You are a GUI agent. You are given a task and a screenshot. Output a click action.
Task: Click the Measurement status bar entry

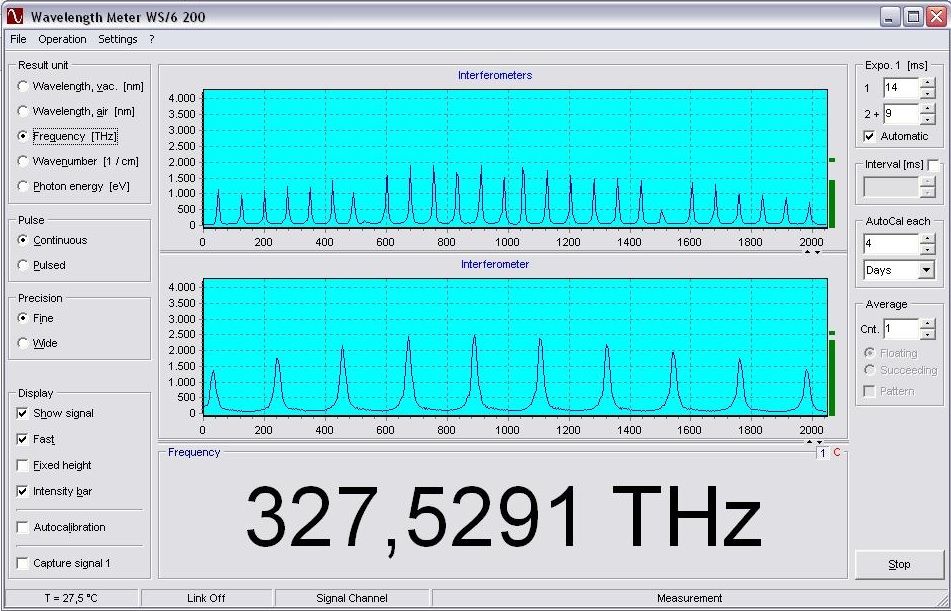(690, 598)
